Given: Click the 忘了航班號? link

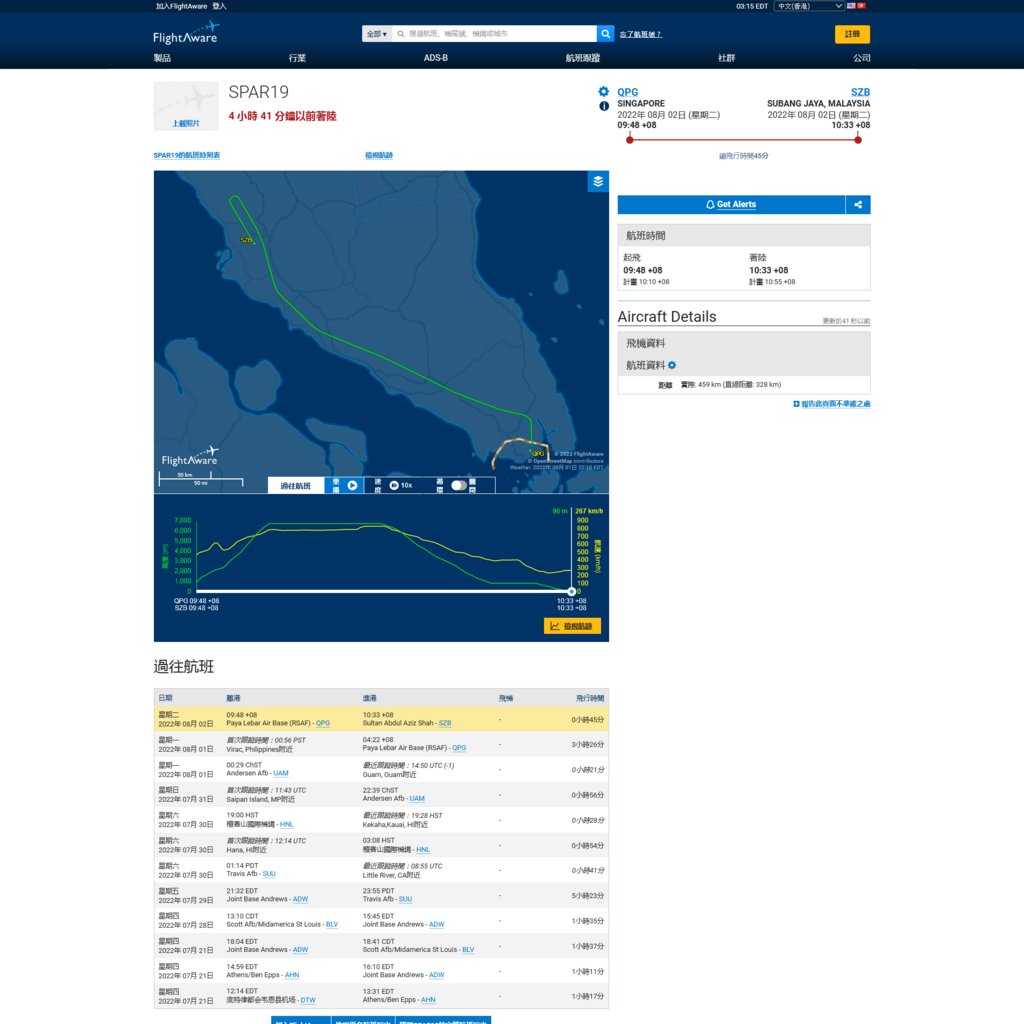Looking at the screenshot, I should [641, 34].
